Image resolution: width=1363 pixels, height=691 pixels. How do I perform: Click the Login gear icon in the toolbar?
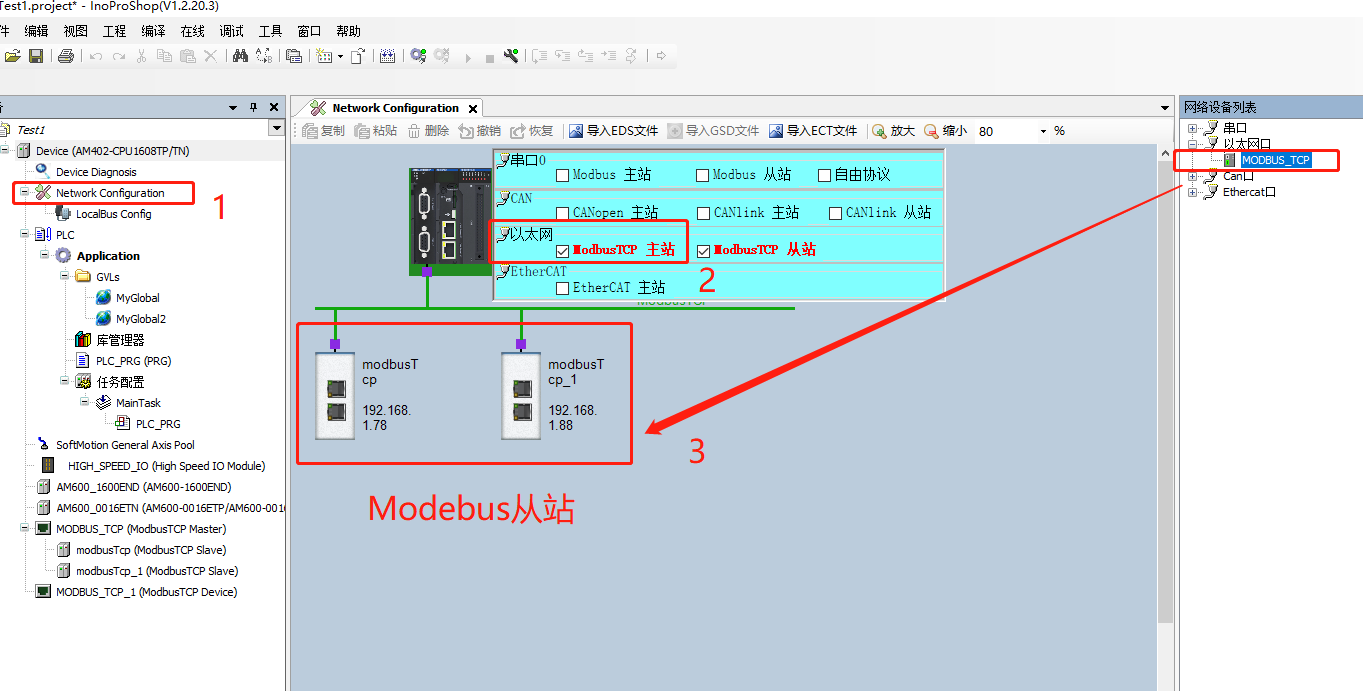click(x=418, y=56)
